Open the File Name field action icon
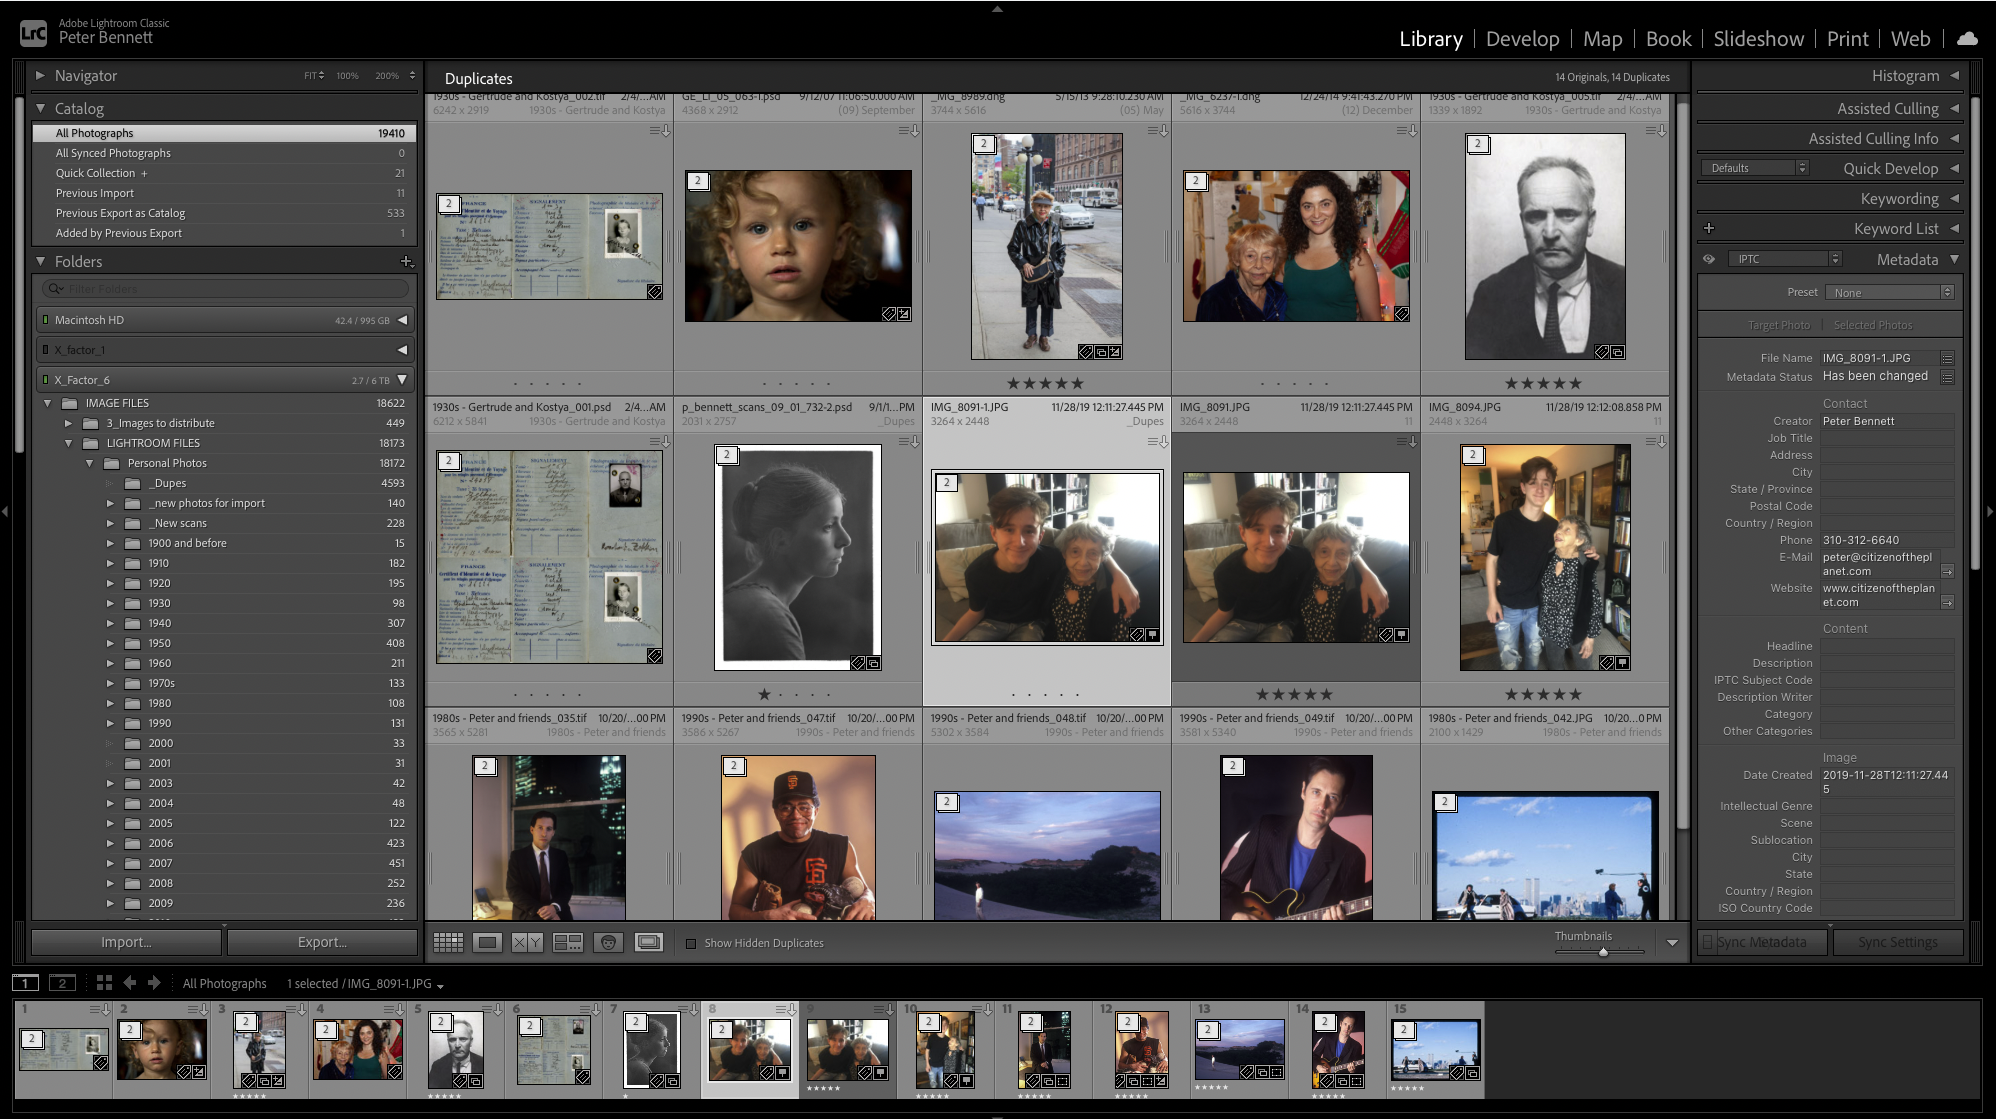 [x=1947, y=358]
